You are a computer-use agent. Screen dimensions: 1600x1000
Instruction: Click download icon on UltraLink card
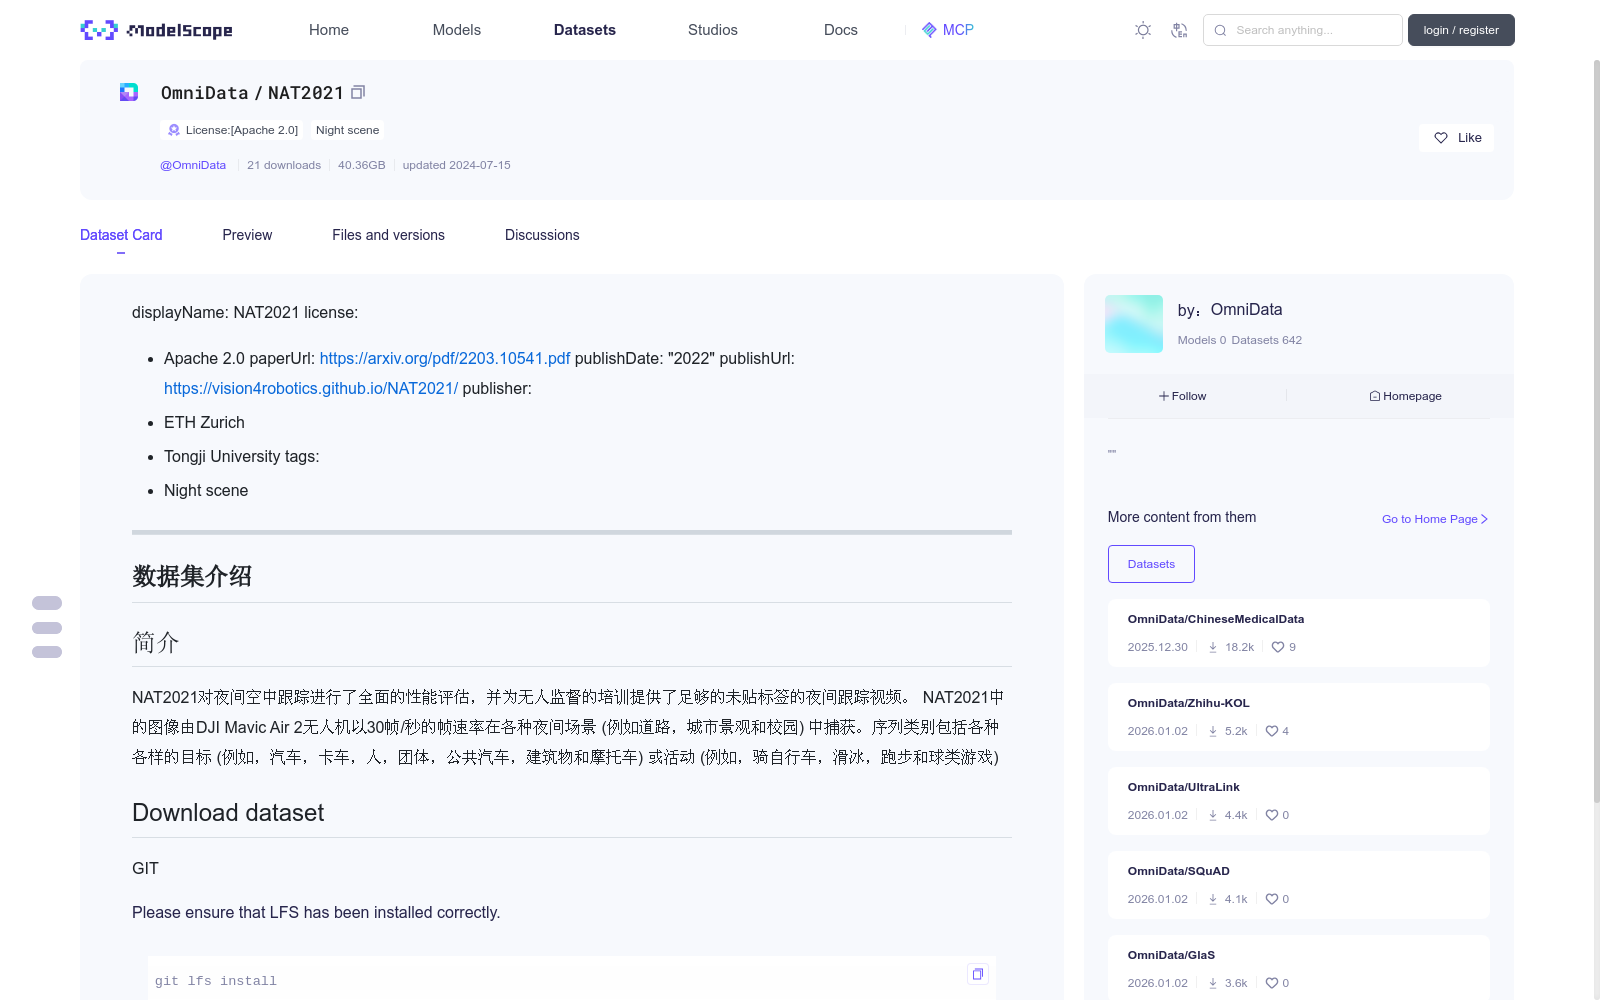tap(1213, 815)
